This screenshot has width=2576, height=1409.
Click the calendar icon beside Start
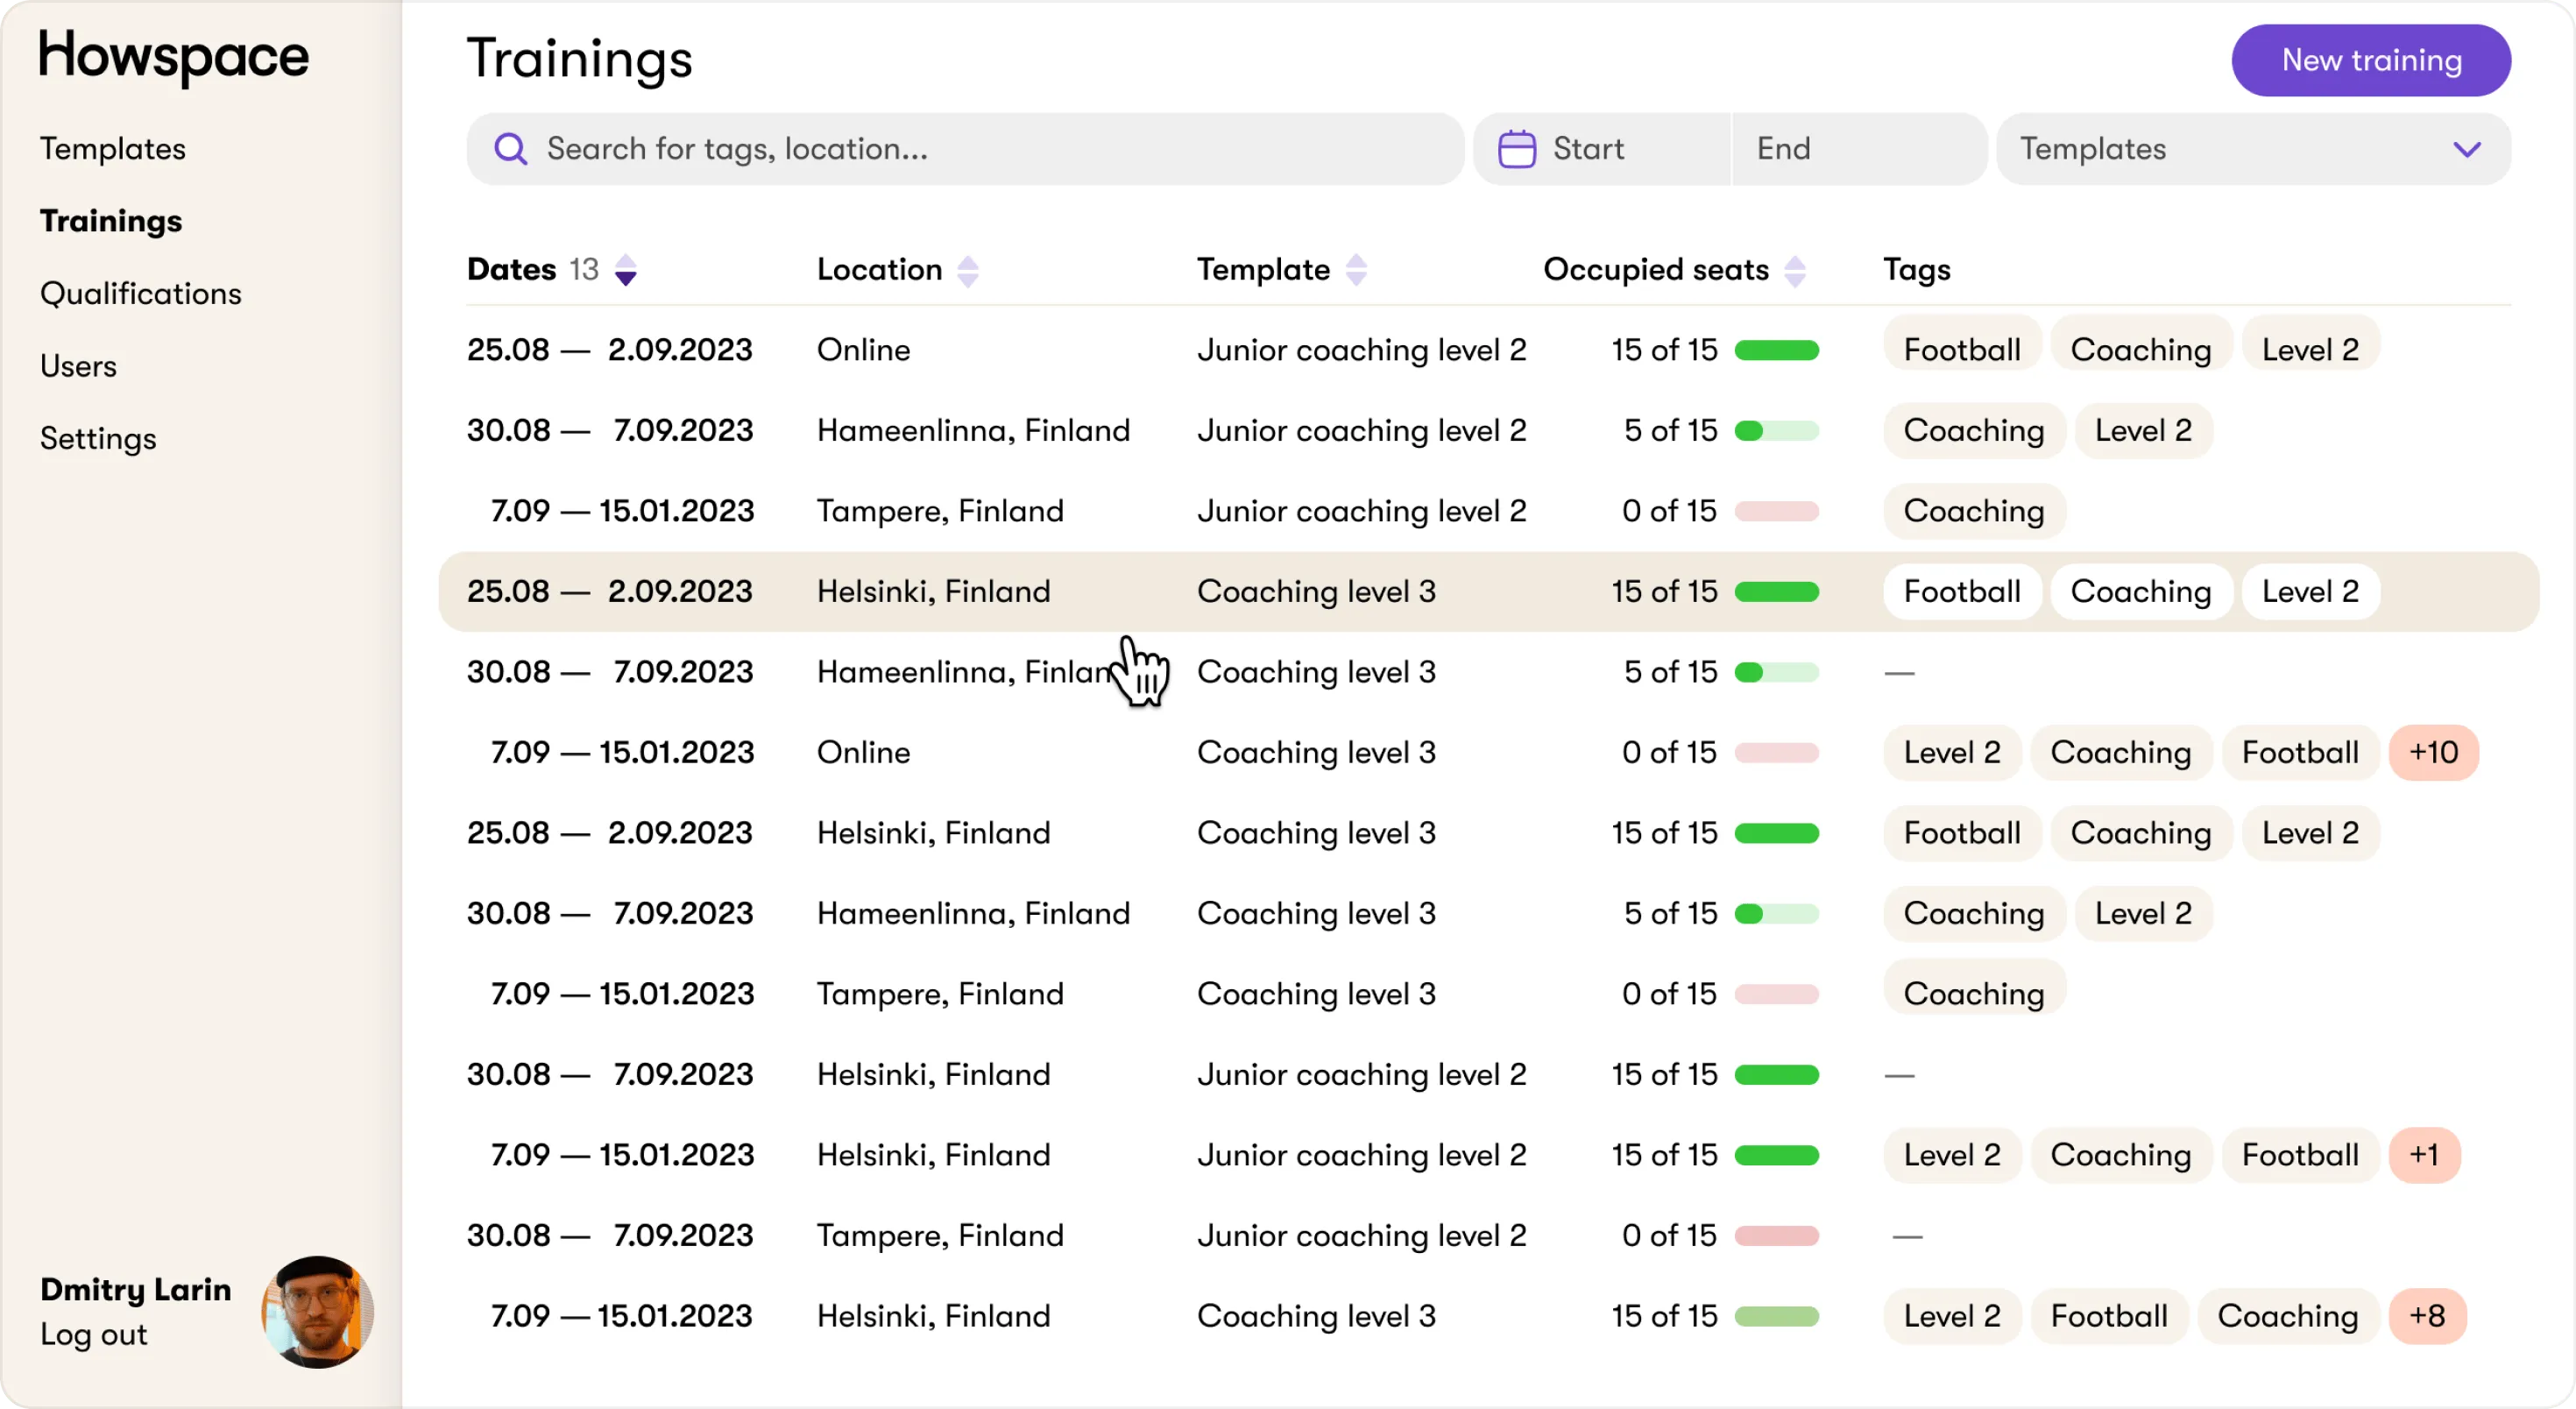(1516, 149)
